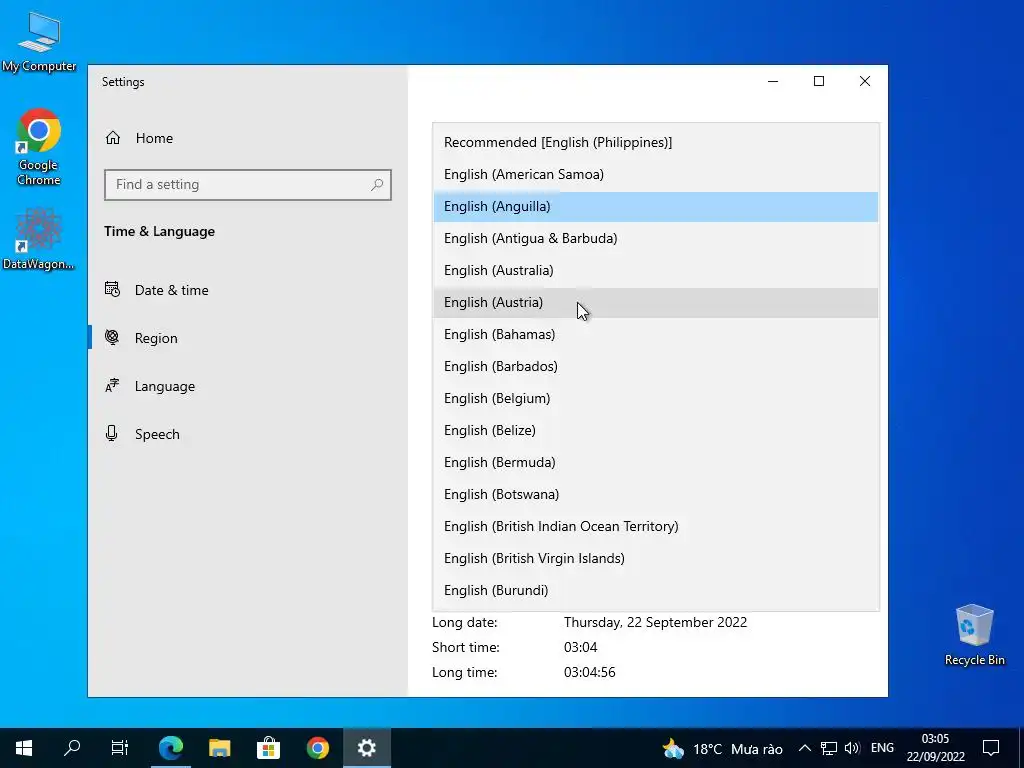Choose English (Bermuda) entry
Image resolution: width=1024 pixels, height=768 pixels.
tap(656, 462)
